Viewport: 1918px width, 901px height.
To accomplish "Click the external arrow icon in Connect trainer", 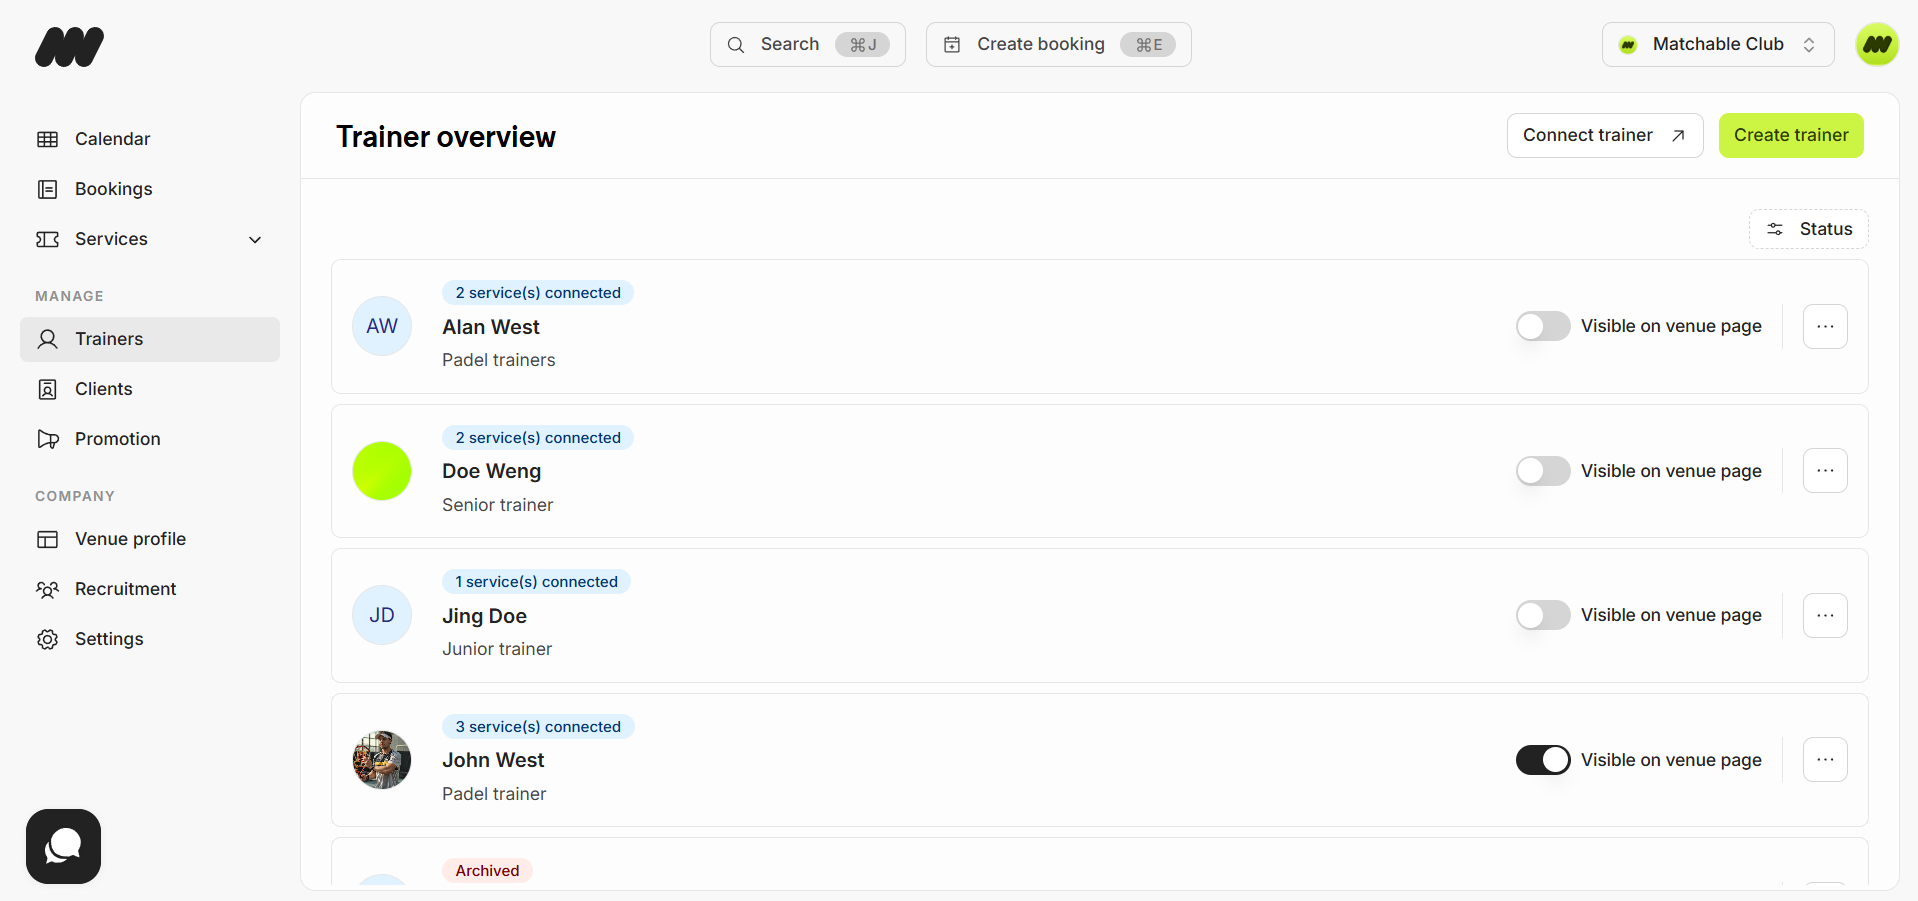I will 1678,136.
